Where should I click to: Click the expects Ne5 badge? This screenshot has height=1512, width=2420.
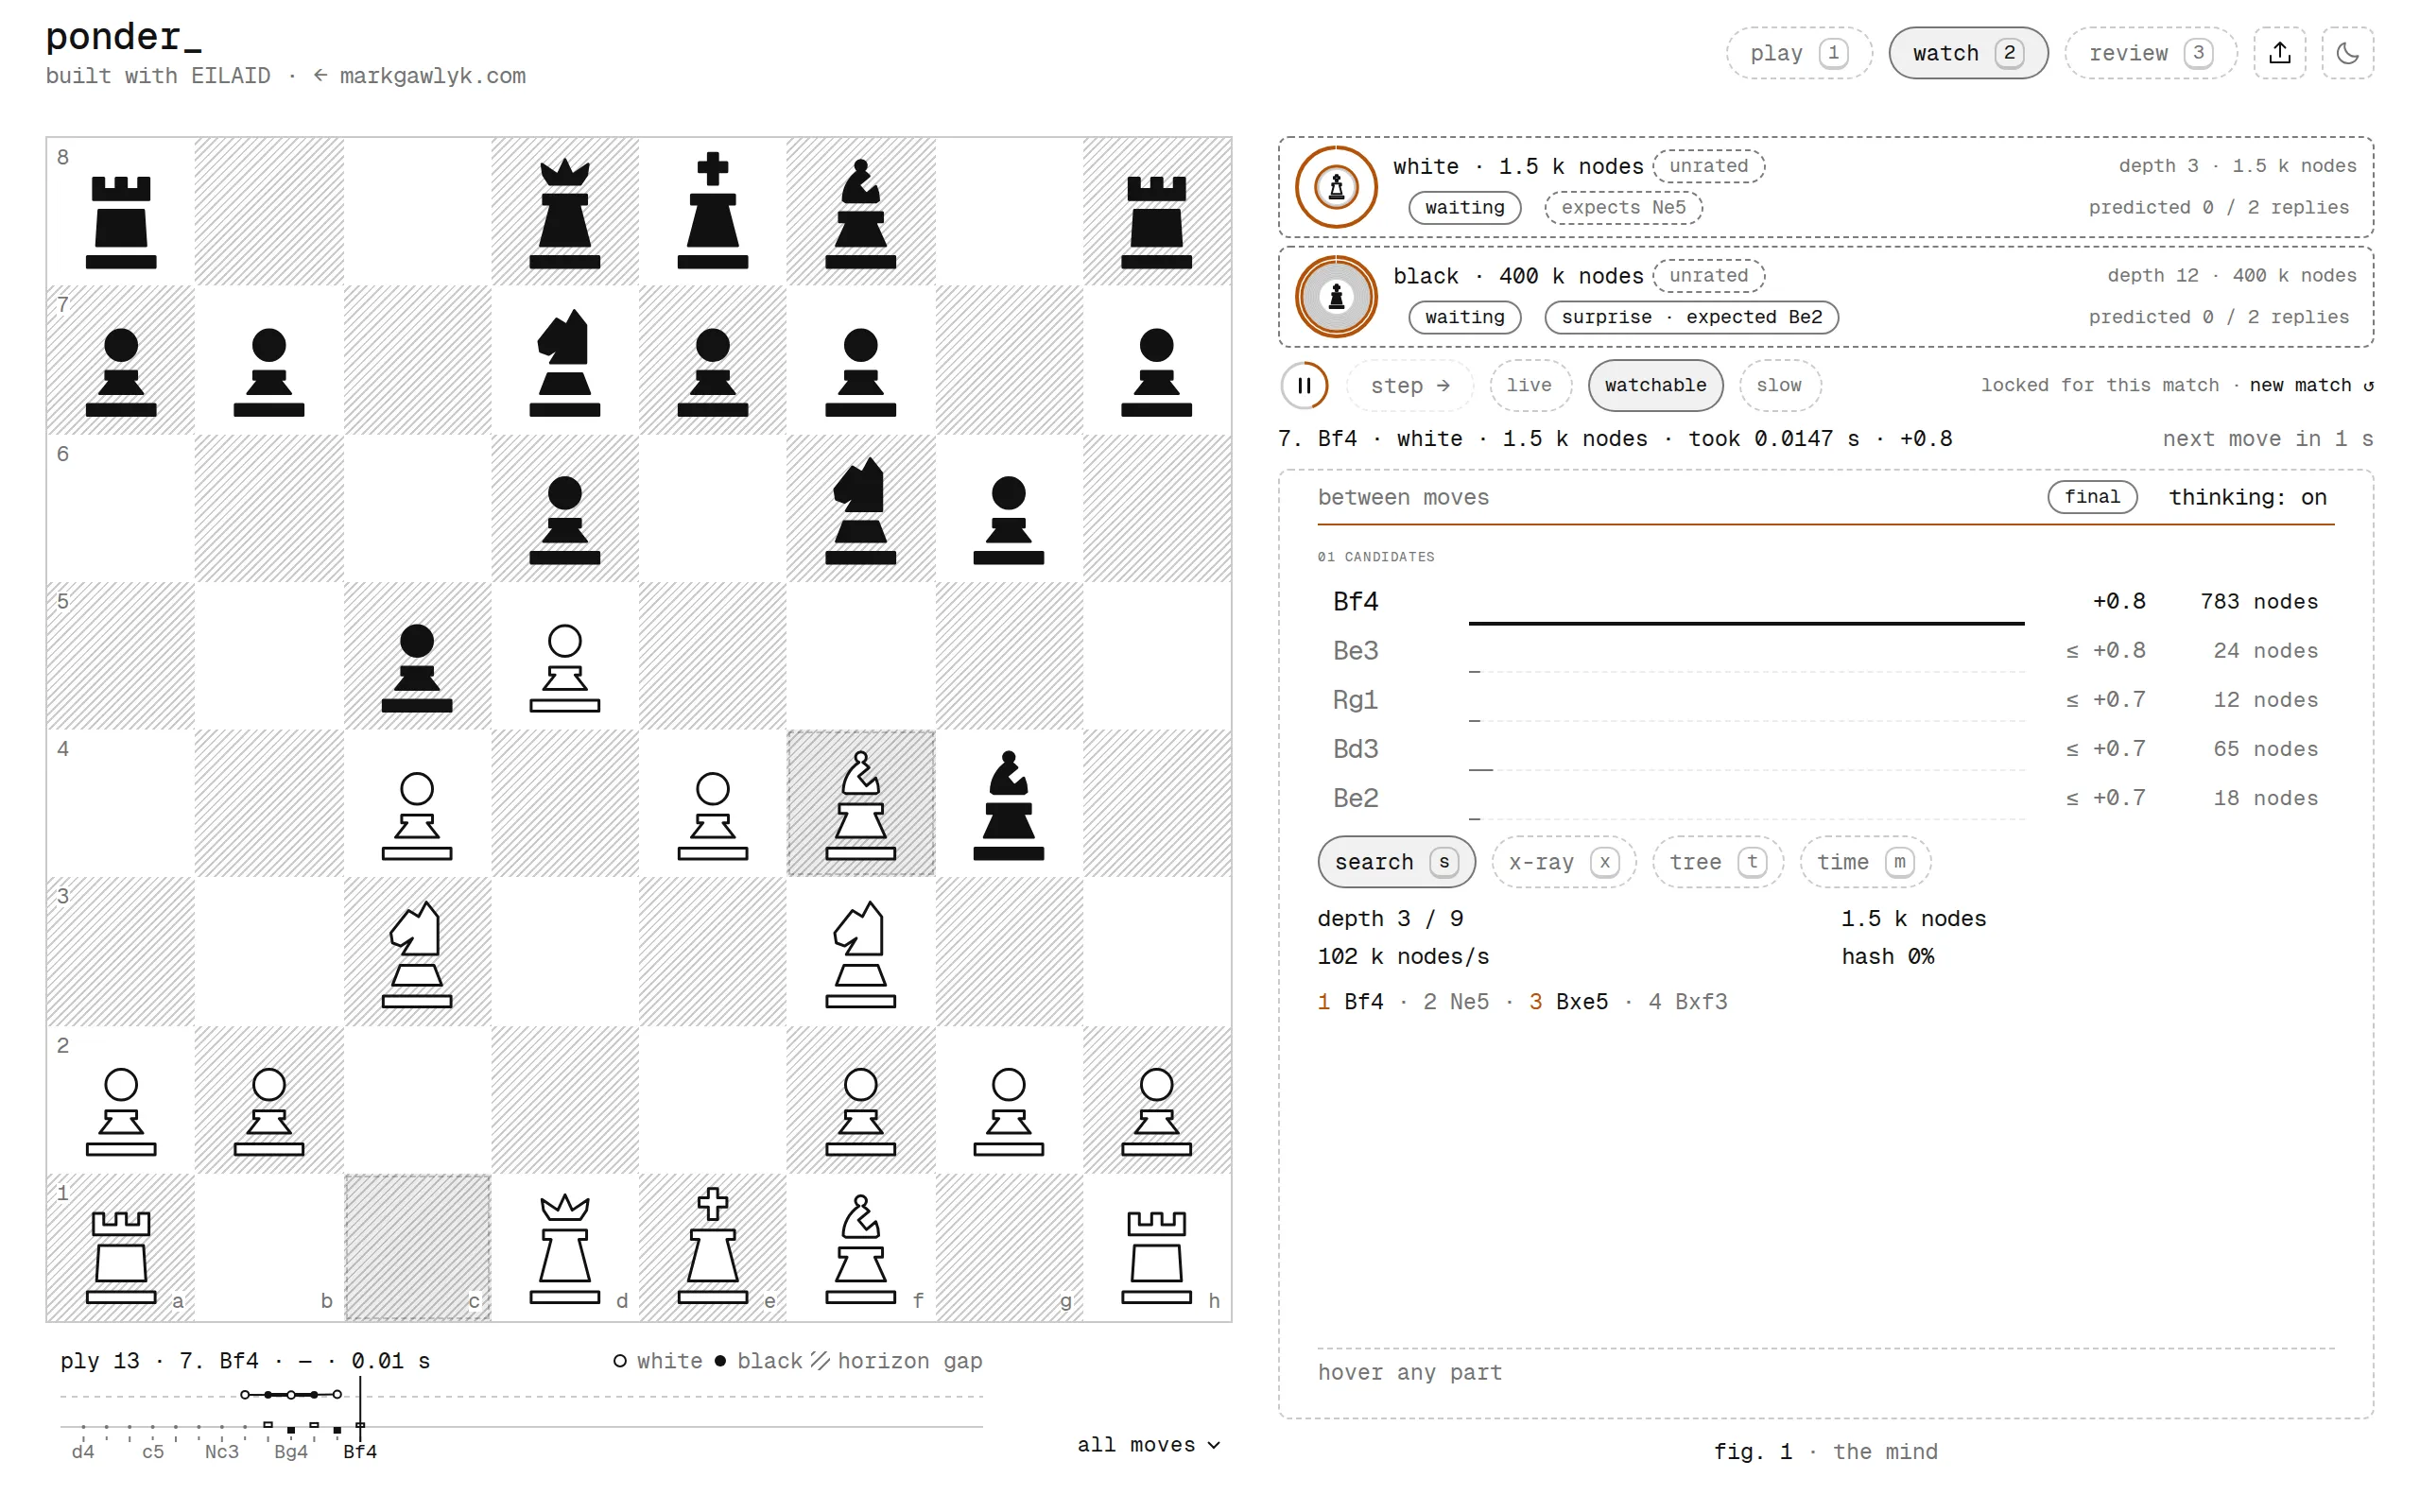pyautogui.click(x=1623, y=207)
